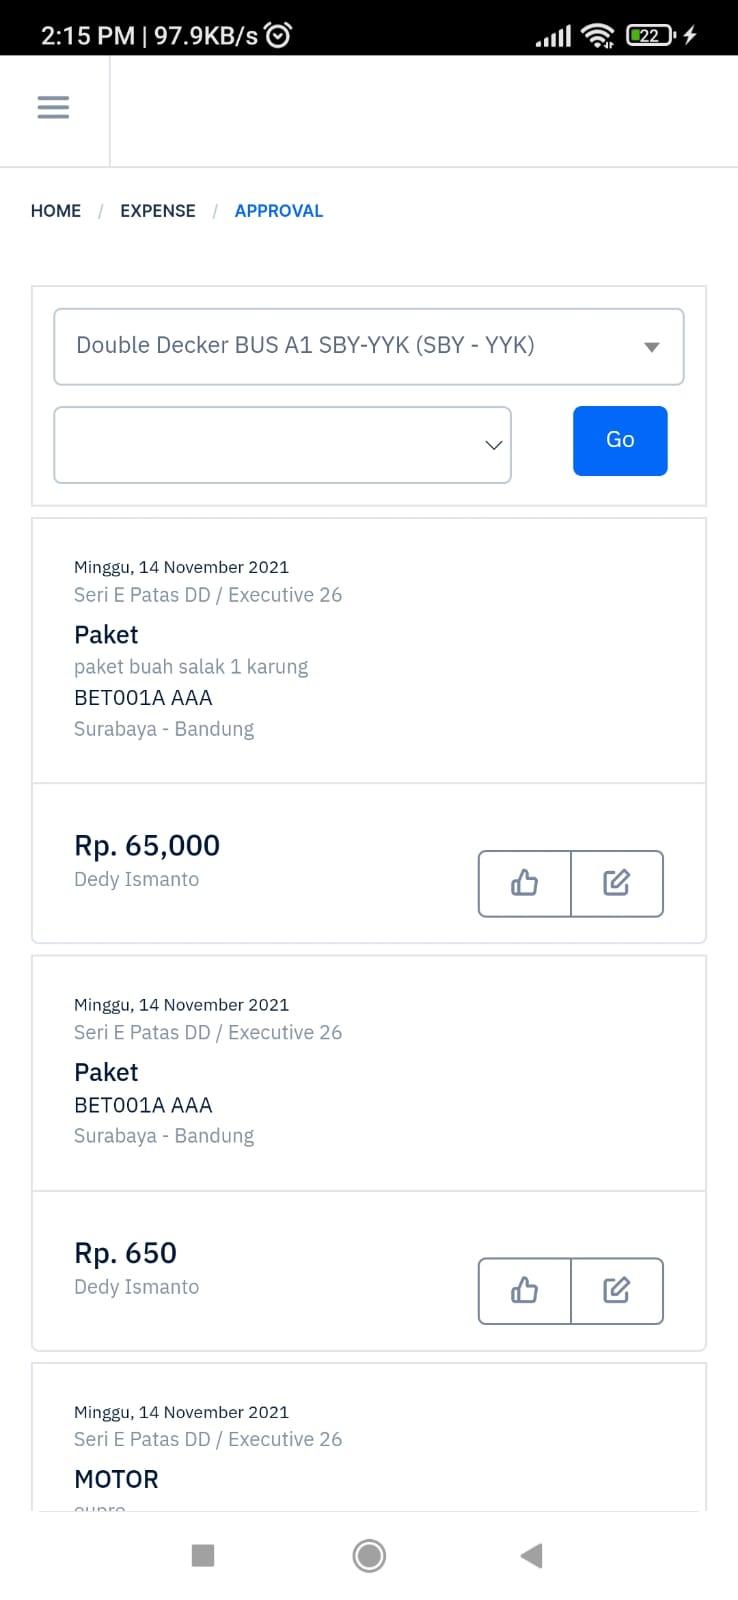Expand the empty filter dropdown beside Go
The image size is (738, 1600).
(282, 445)
